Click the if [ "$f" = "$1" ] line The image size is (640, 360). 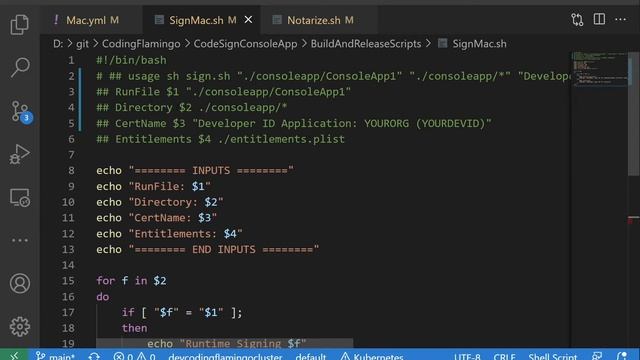click(x=182, y=312)
